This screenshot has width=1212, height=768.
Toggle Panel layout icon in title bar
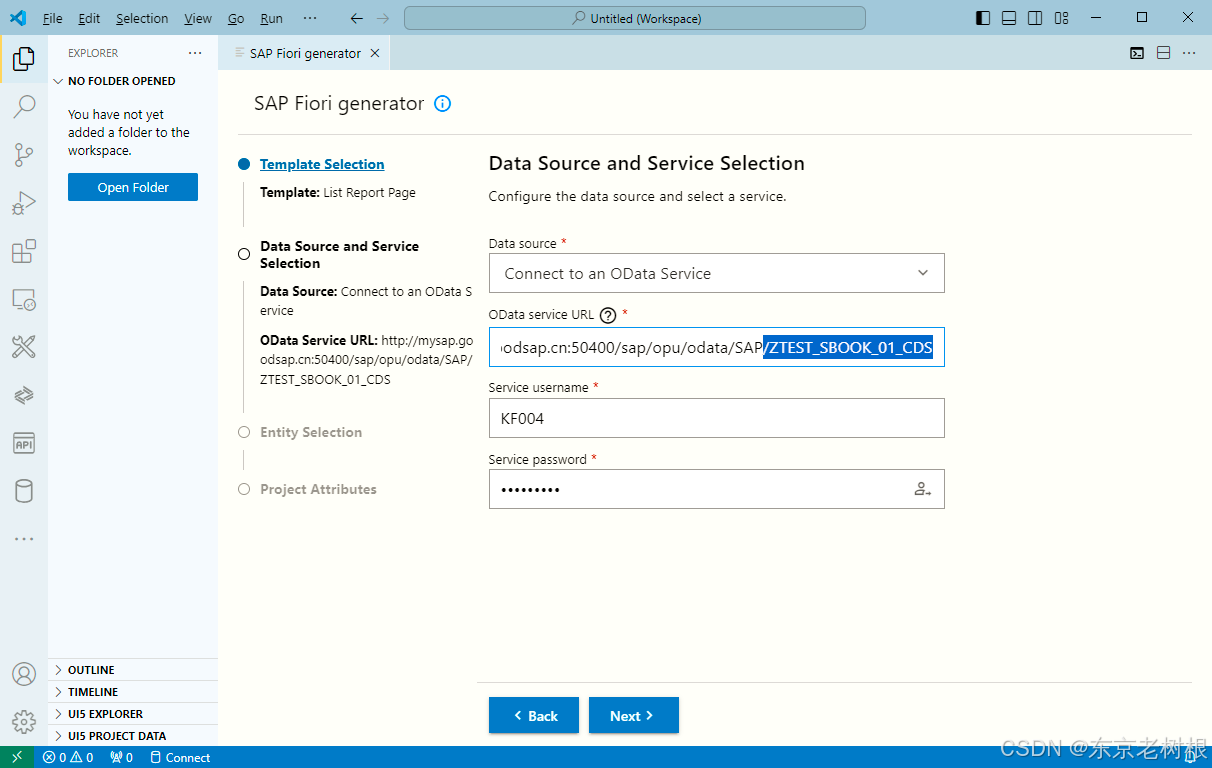[1009, 18]
